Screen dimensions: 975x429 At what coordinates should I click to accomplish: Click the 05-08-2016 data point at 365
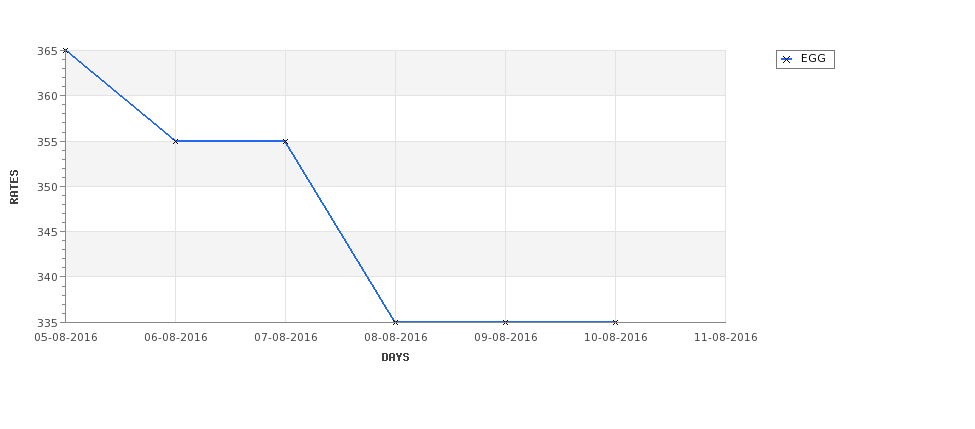pyautogui.click(x=65, y=50)
